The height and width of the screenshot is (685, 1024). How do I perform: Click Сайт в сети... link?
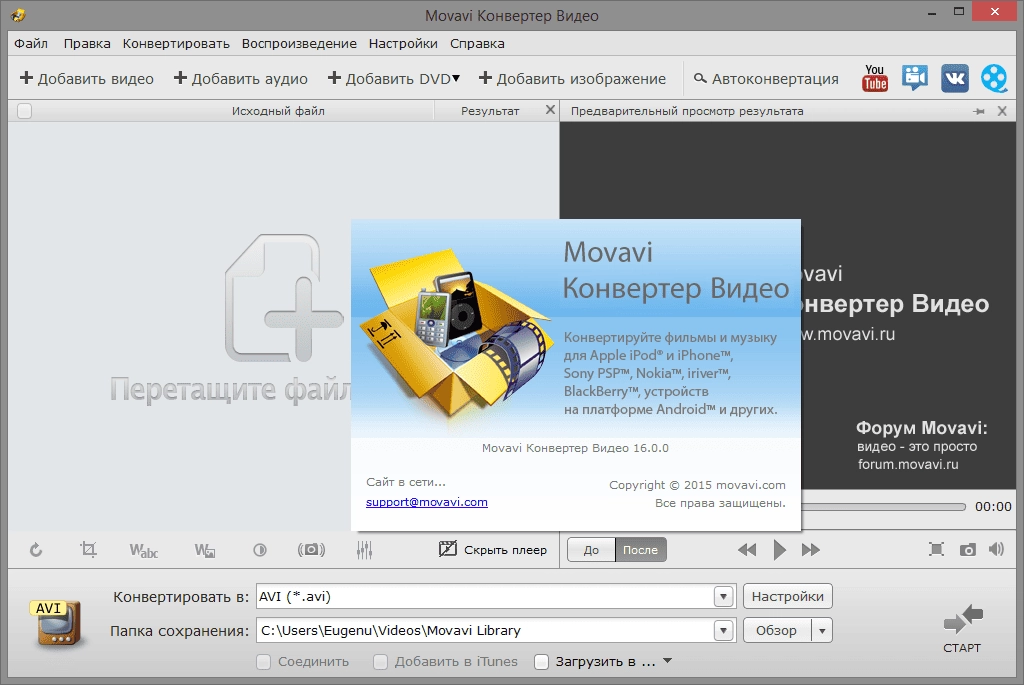pos(406,483)
